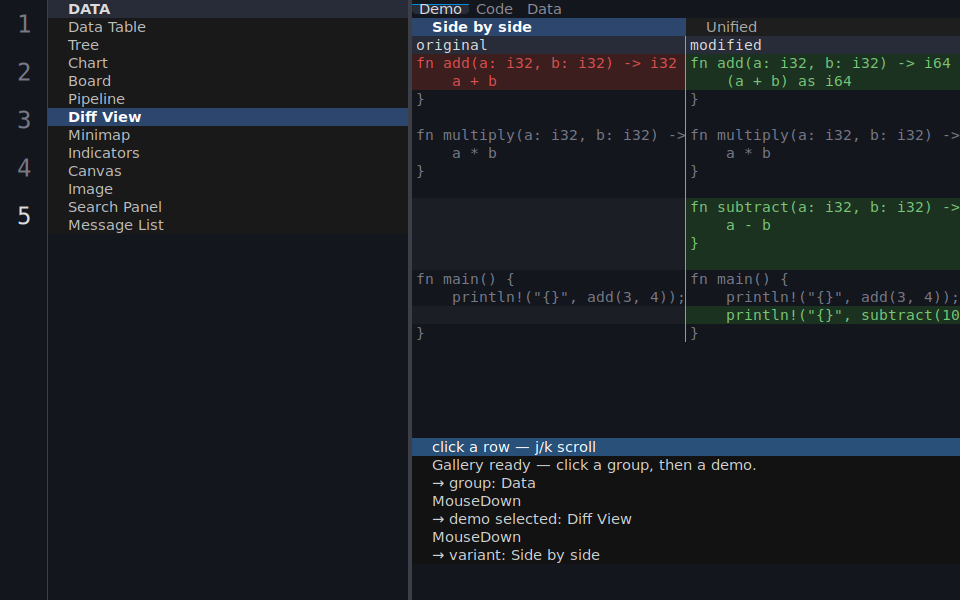Click the "original" pane header
The image size is (960, 600).
549,45
